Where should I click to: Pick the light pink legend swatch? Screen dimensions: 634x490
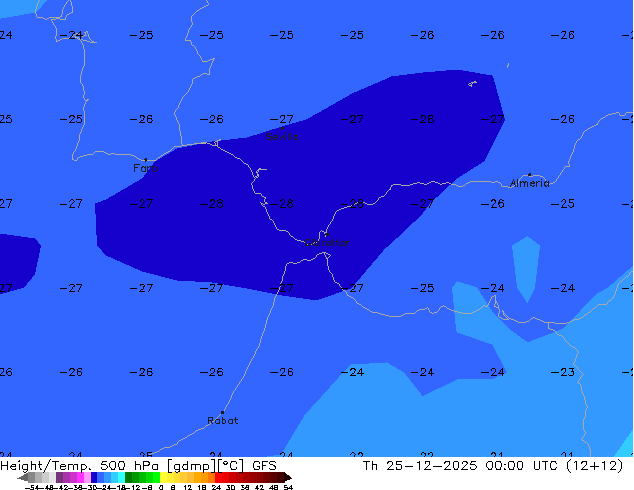pos(87,477)
